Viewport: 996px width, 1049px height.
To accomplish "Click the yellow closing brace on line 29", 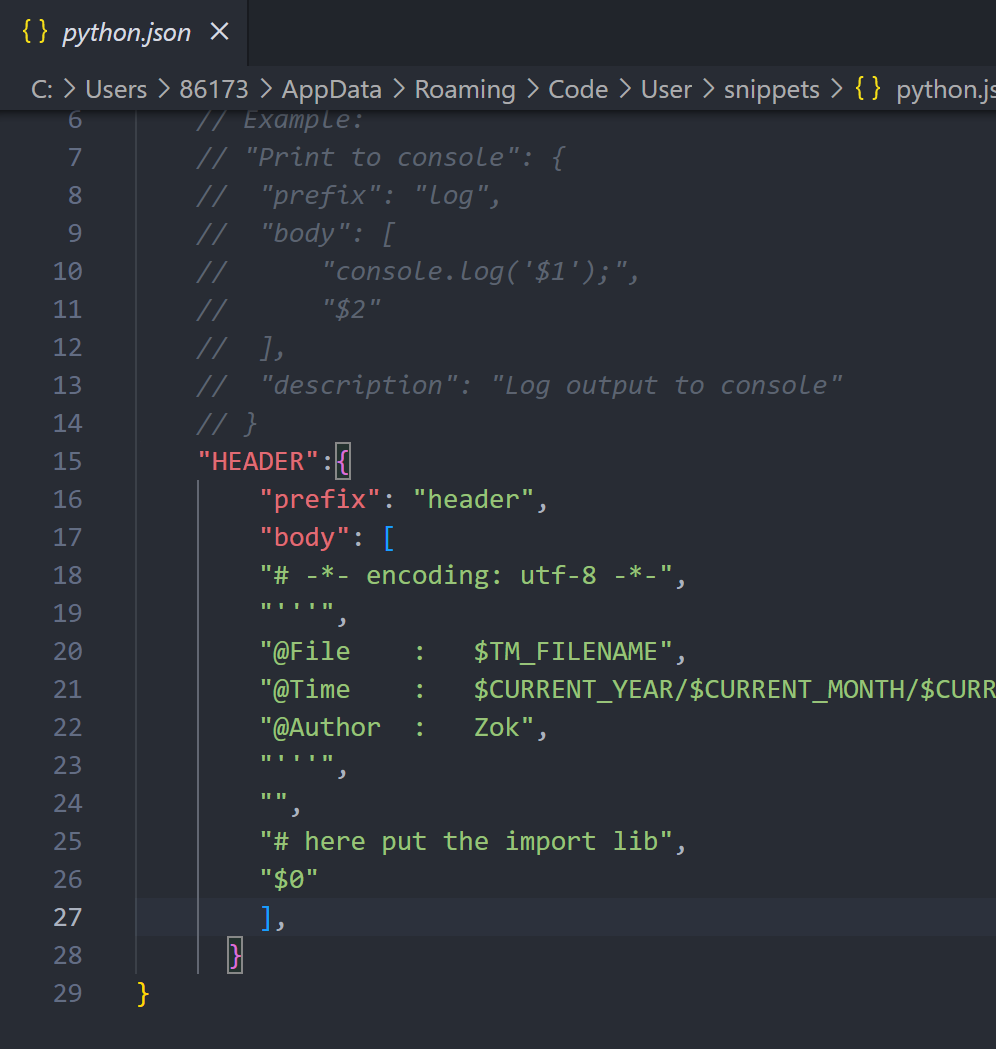I will coord(142,993).
